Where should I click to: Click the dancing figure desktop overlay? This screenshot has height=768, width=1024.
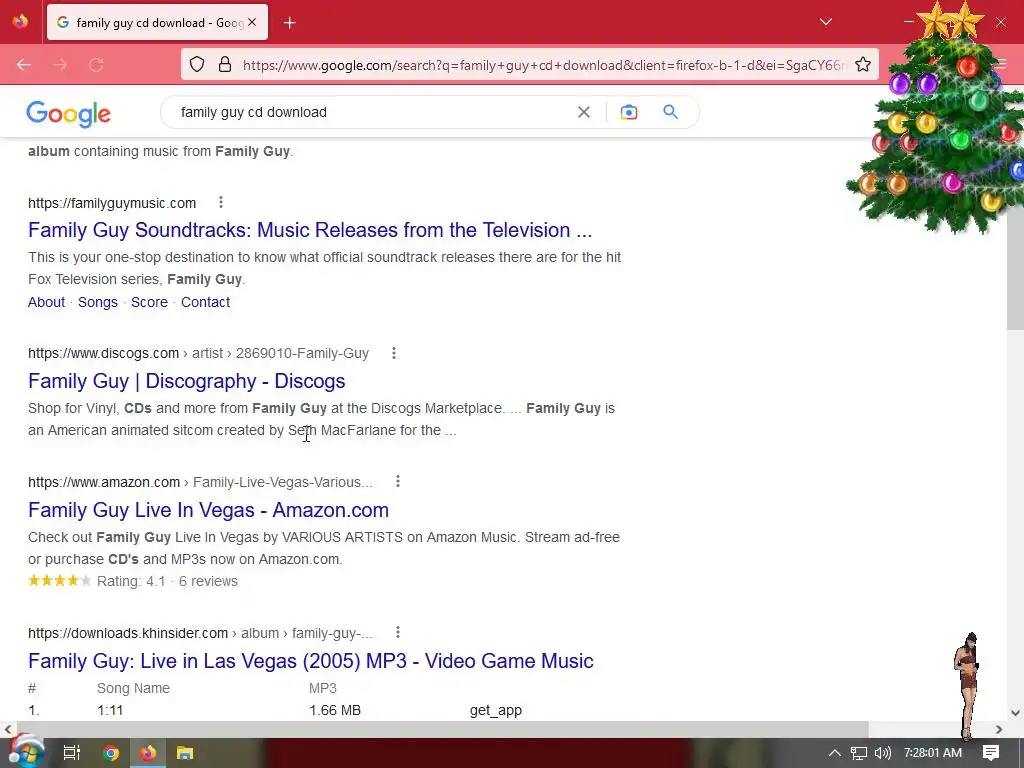click(967, 685)
